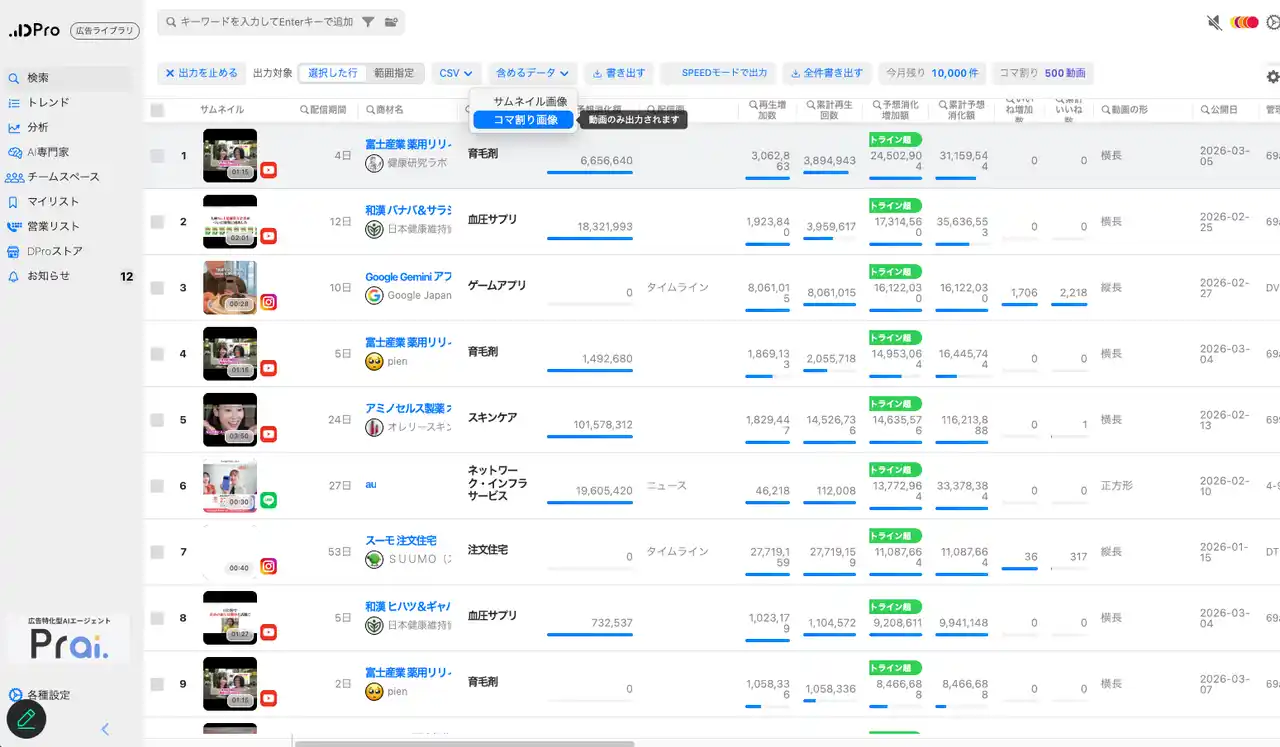Open the gear settings icon above the table

[1272, 77]
